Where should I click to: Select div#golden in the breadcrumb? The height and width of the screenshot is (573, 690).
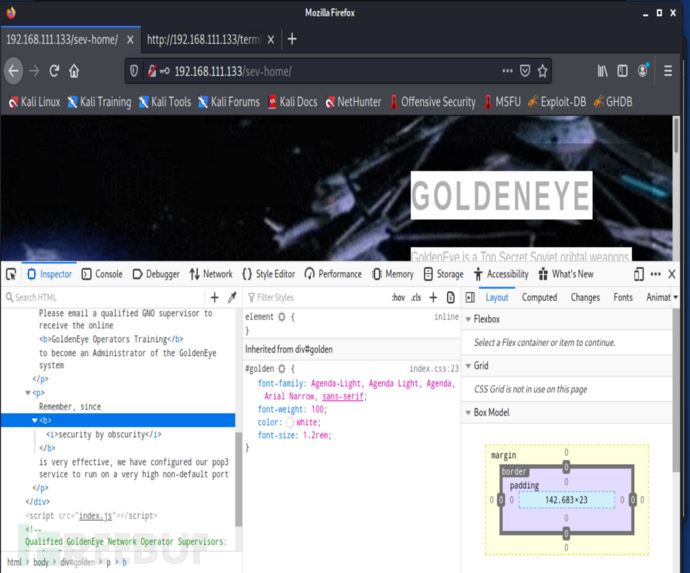click(77, 562)
